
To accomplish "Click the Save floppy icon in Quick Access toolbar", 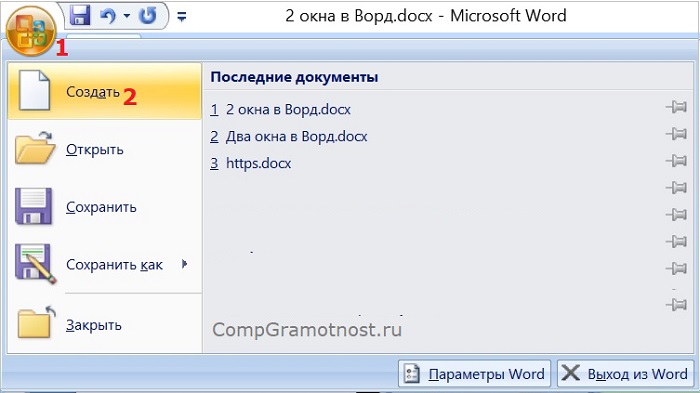I will (80, 16).
